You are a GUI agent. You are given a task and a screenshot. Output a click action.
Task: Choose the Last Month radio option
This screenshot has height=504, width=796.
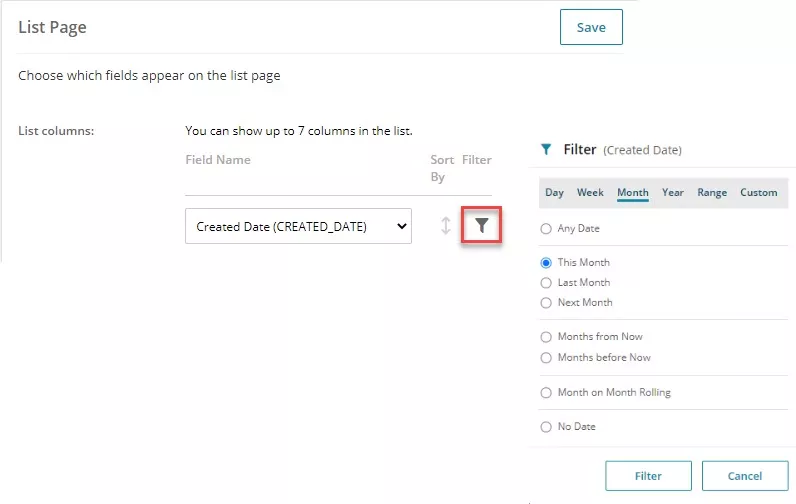pos(546,283)
